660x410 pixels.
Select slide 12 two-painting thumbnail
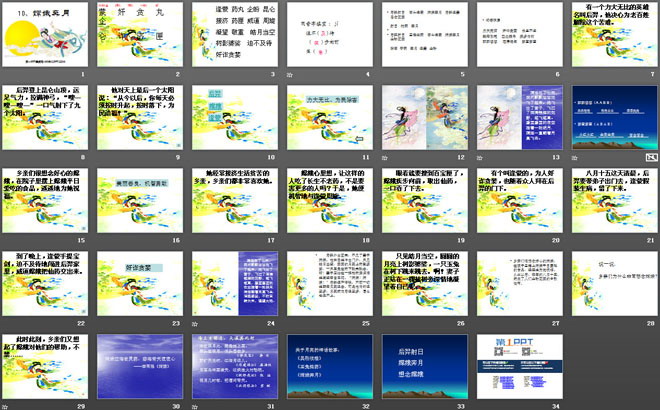click(425, 117)
